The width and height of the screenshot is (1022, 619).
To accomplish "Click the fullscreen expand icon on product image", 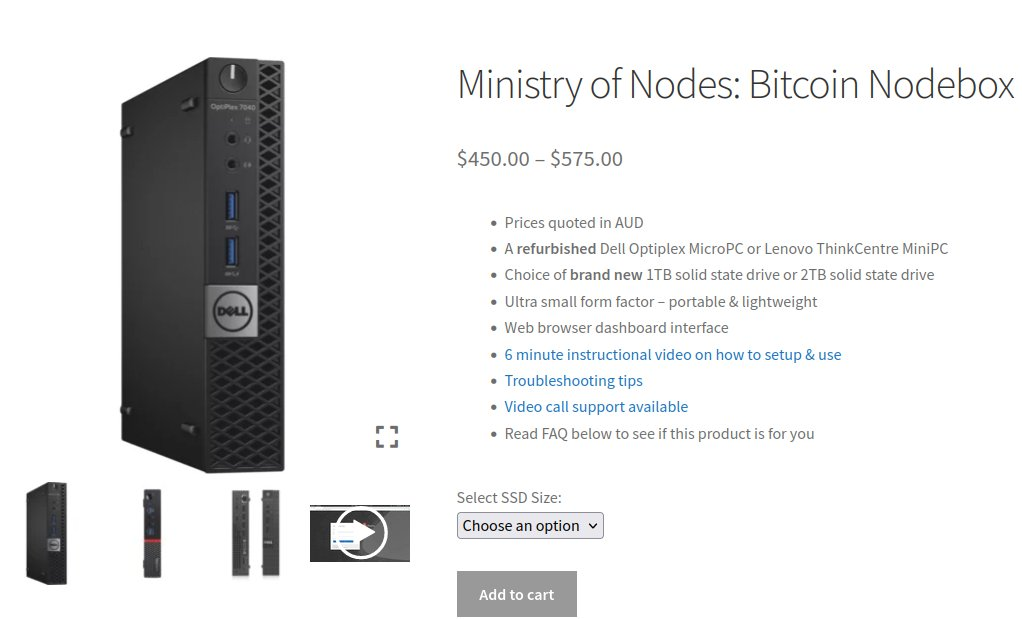I will (x=387, y=436).
